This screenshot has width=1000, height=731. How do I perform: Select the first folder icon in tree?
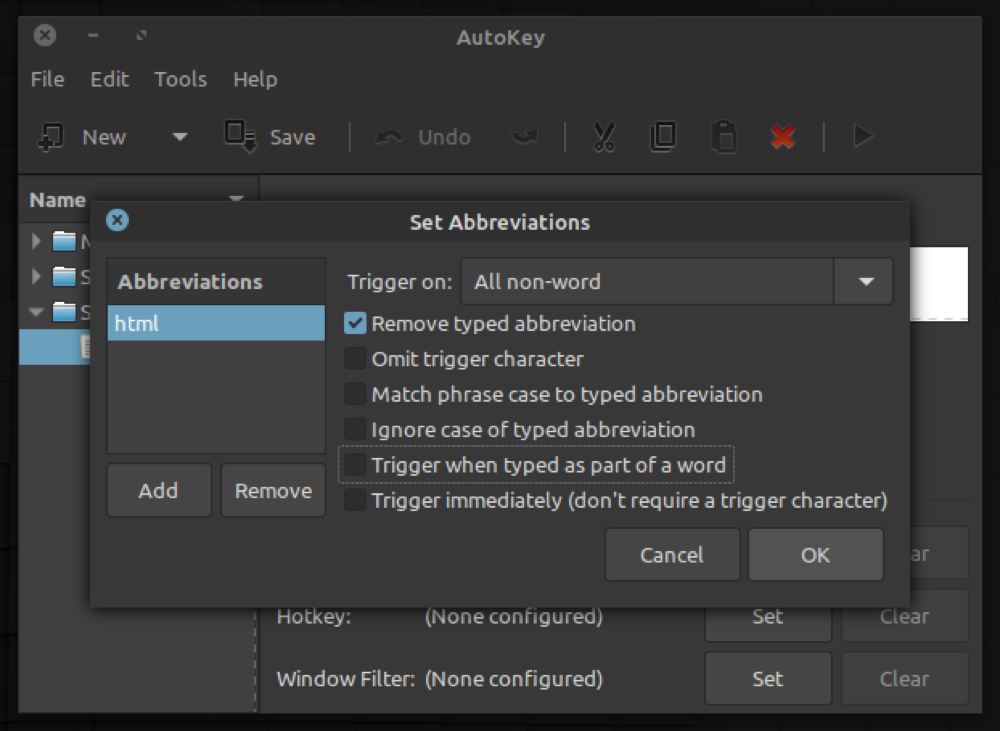coord(64,241)
